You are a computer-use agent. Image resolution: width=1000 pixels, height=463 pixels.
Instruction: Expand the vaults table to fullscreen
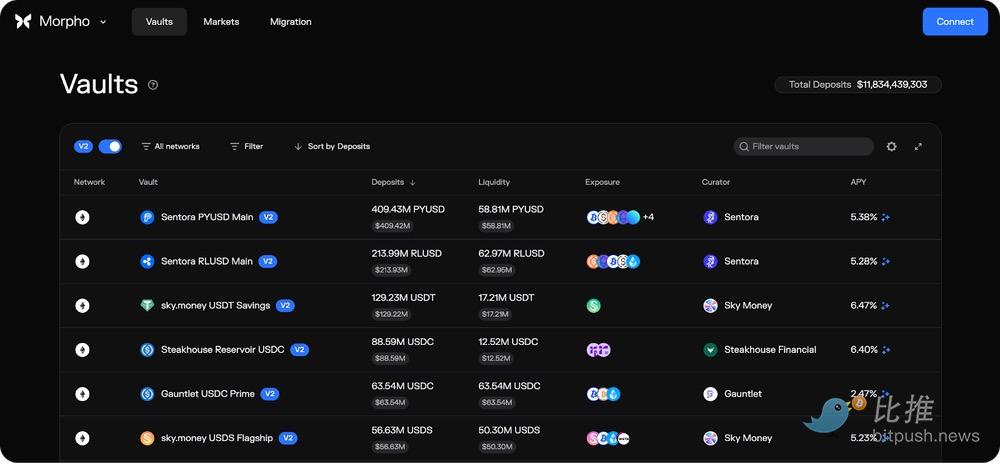click(x=918, y=147)
